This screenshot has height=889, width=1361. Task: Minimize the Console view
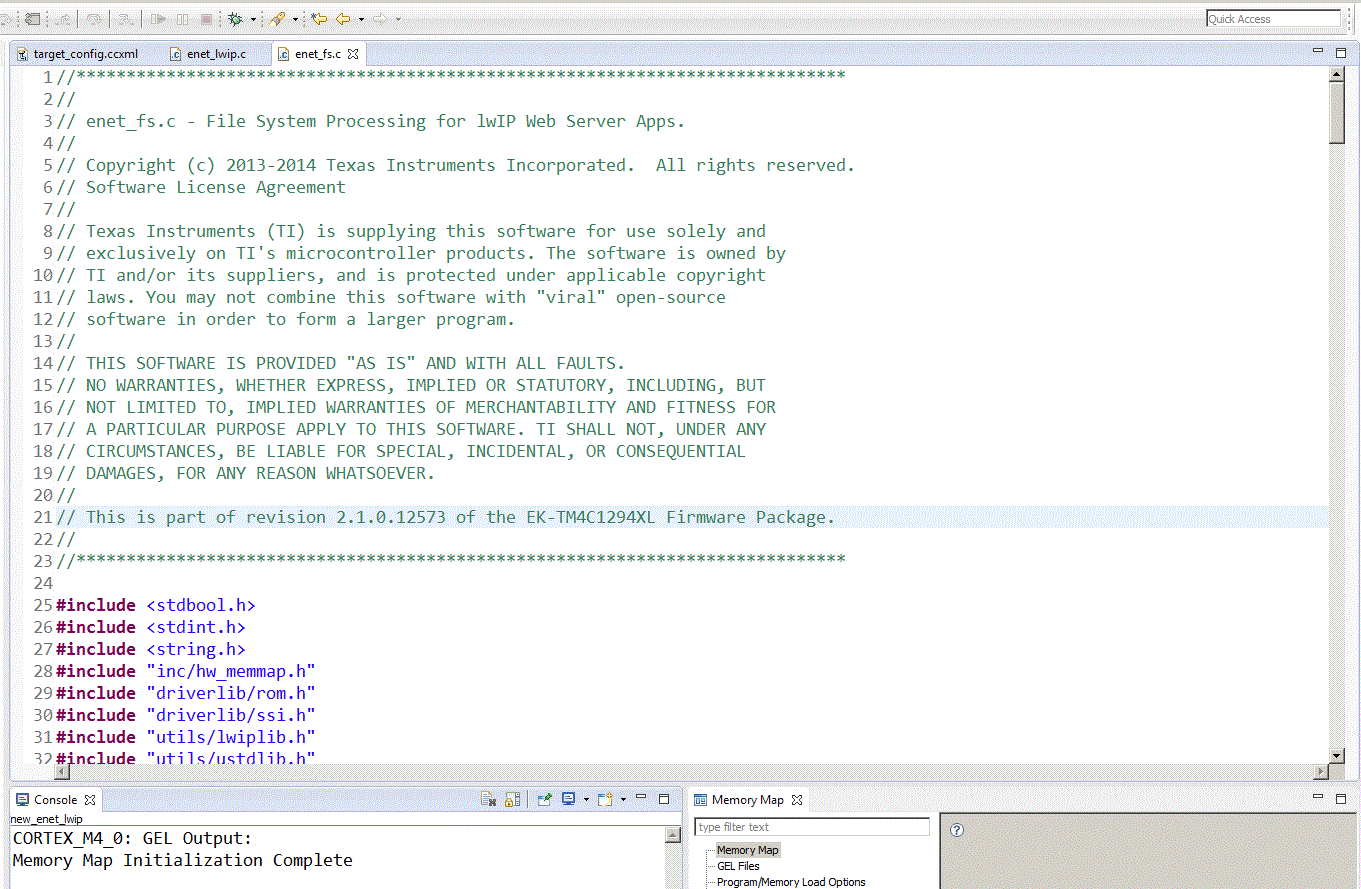pyautogui.click(x=641, y=798)
